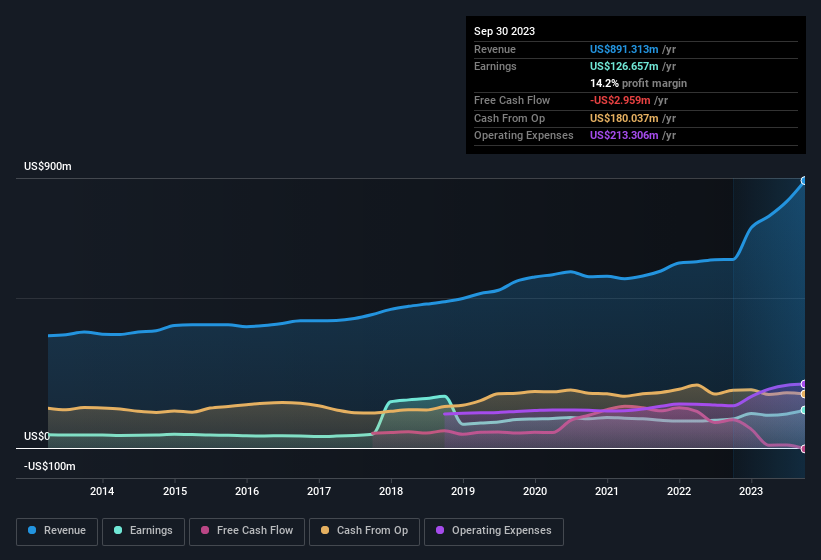This screenshot has width=821, height=560.
Task: Select the 2018 x-axis year label
Action: (391, 491)
